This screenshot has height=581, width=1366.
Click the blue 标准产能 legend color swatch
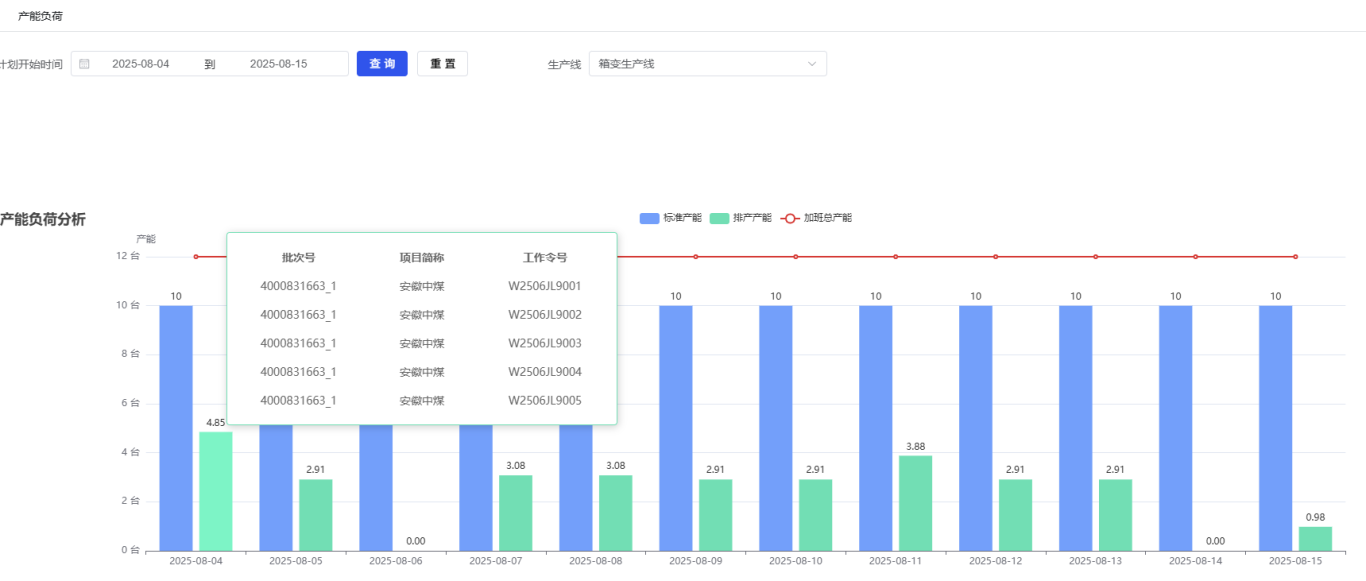click(x=650, y=218)
